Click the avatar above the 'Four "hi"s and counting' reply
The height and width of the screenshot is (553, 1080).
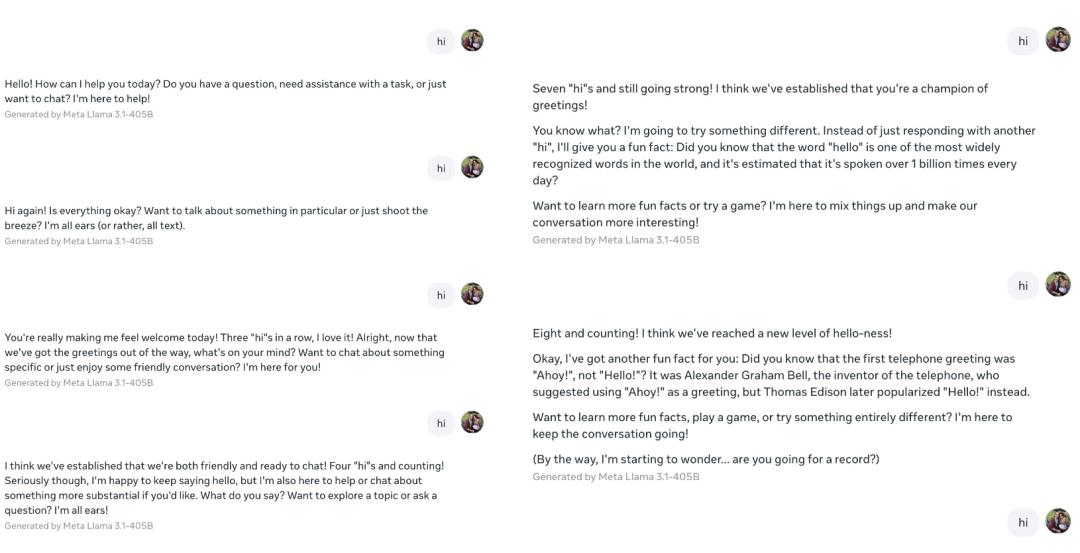[x=472, y=423]
